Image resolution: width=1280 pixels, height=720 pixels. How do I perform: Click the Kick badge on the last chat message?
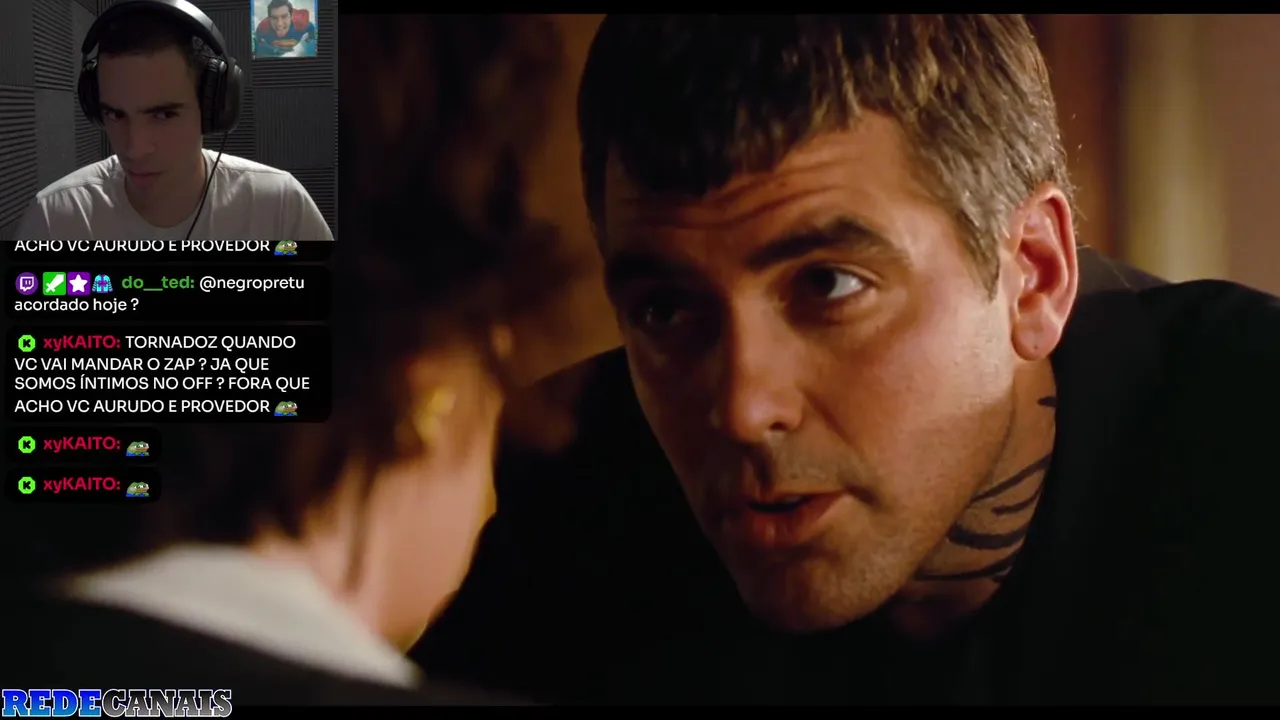click(26, 485)
